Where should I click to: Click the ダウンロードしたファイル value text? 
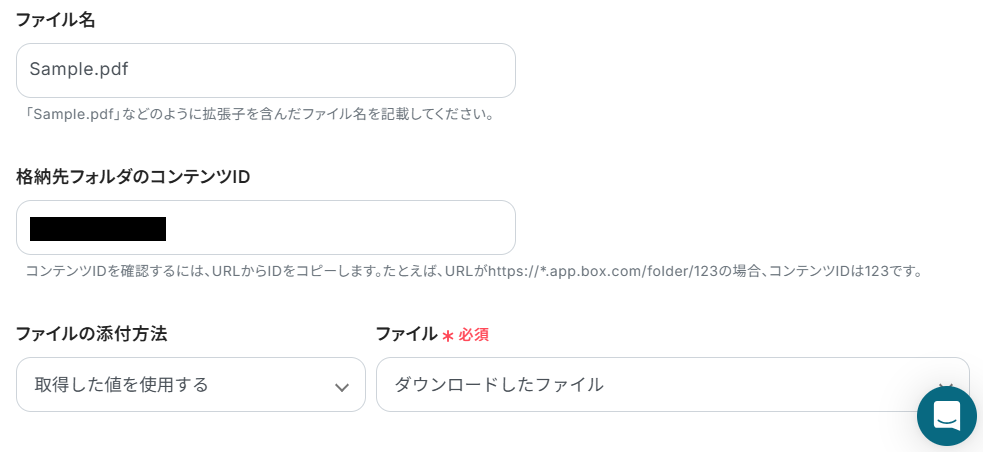click(499, 385)
